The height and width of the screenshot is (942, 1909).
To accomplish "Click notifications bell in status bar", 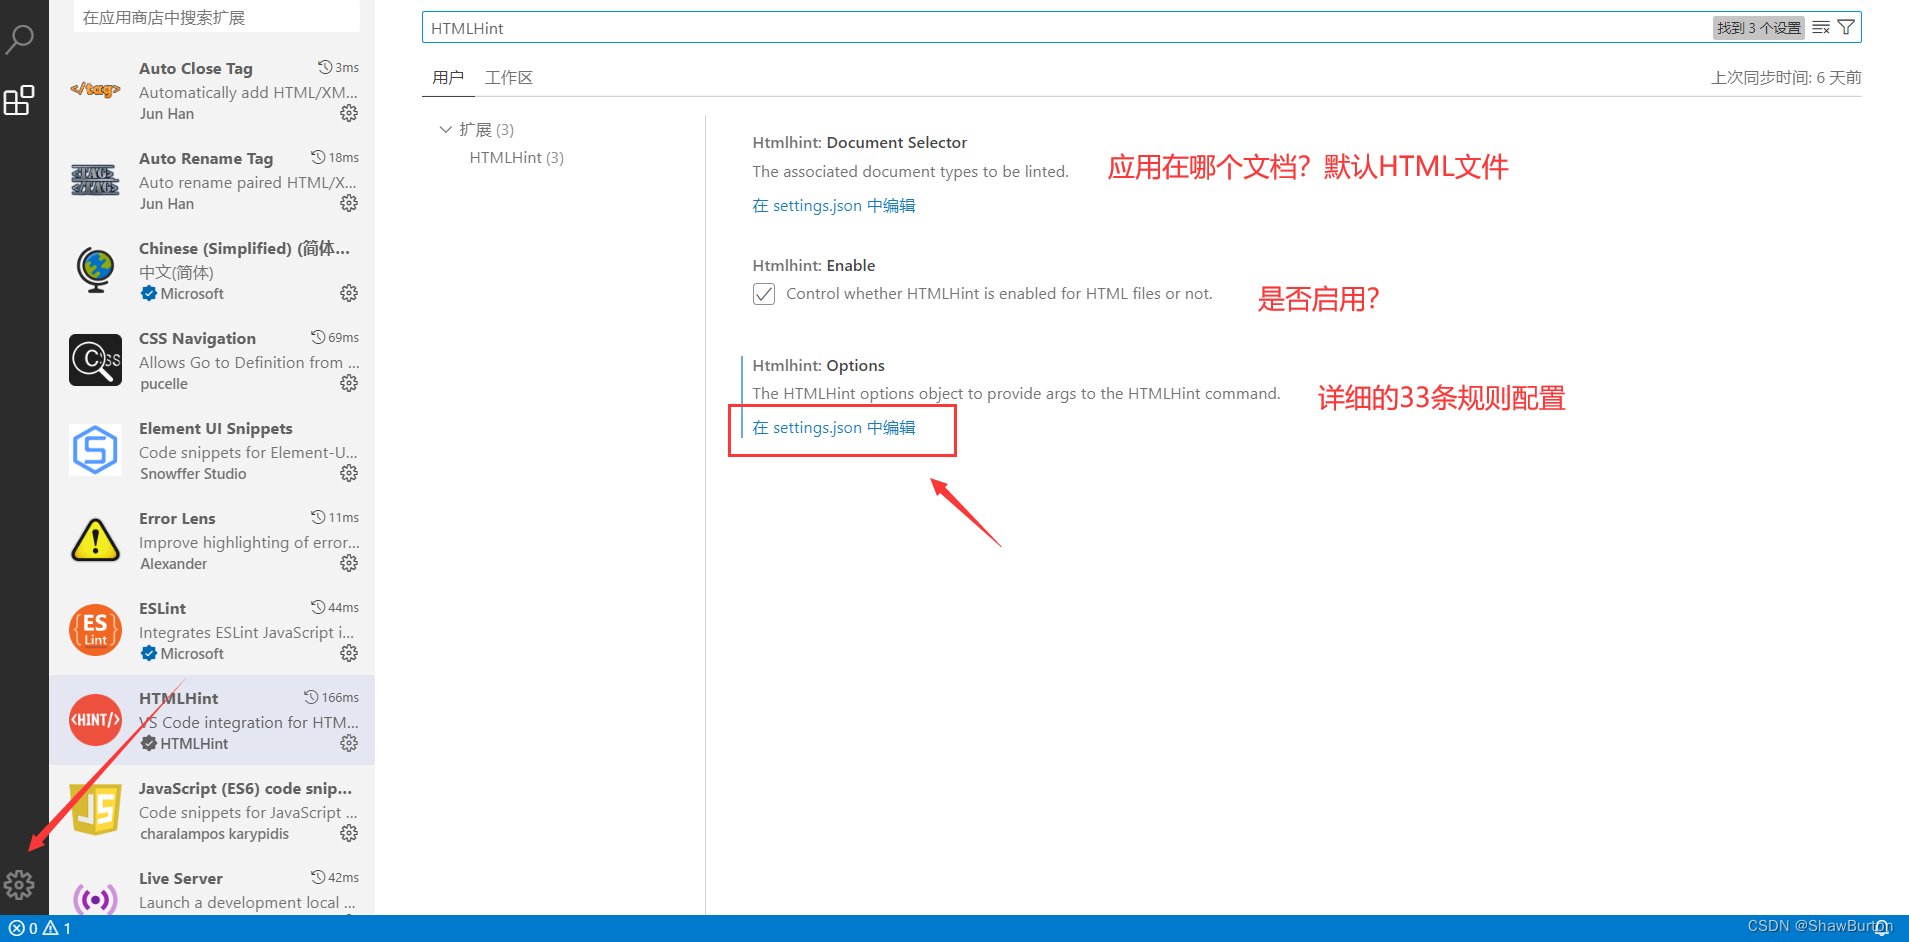I will [x=1882, y=928].
